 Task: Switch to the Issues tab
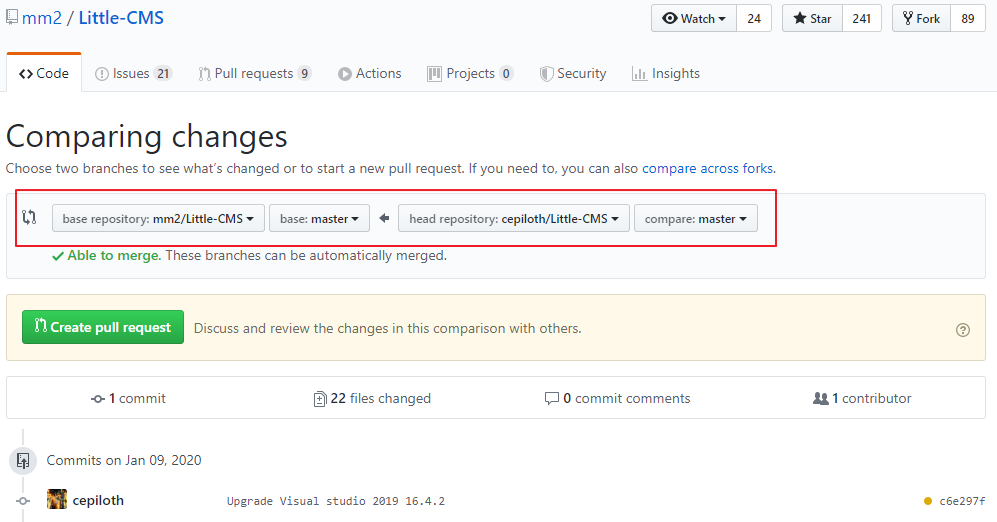click(x=133, y=73)
